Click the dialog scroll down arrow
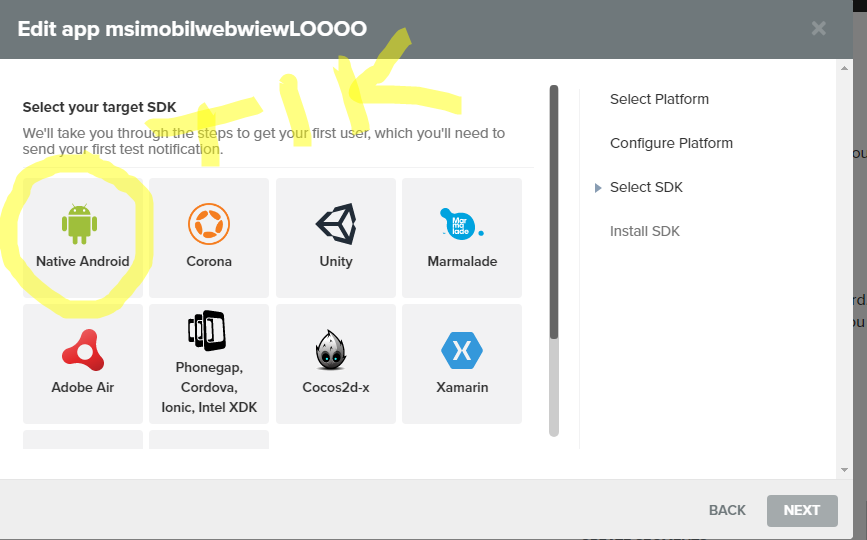 point(844,470)
